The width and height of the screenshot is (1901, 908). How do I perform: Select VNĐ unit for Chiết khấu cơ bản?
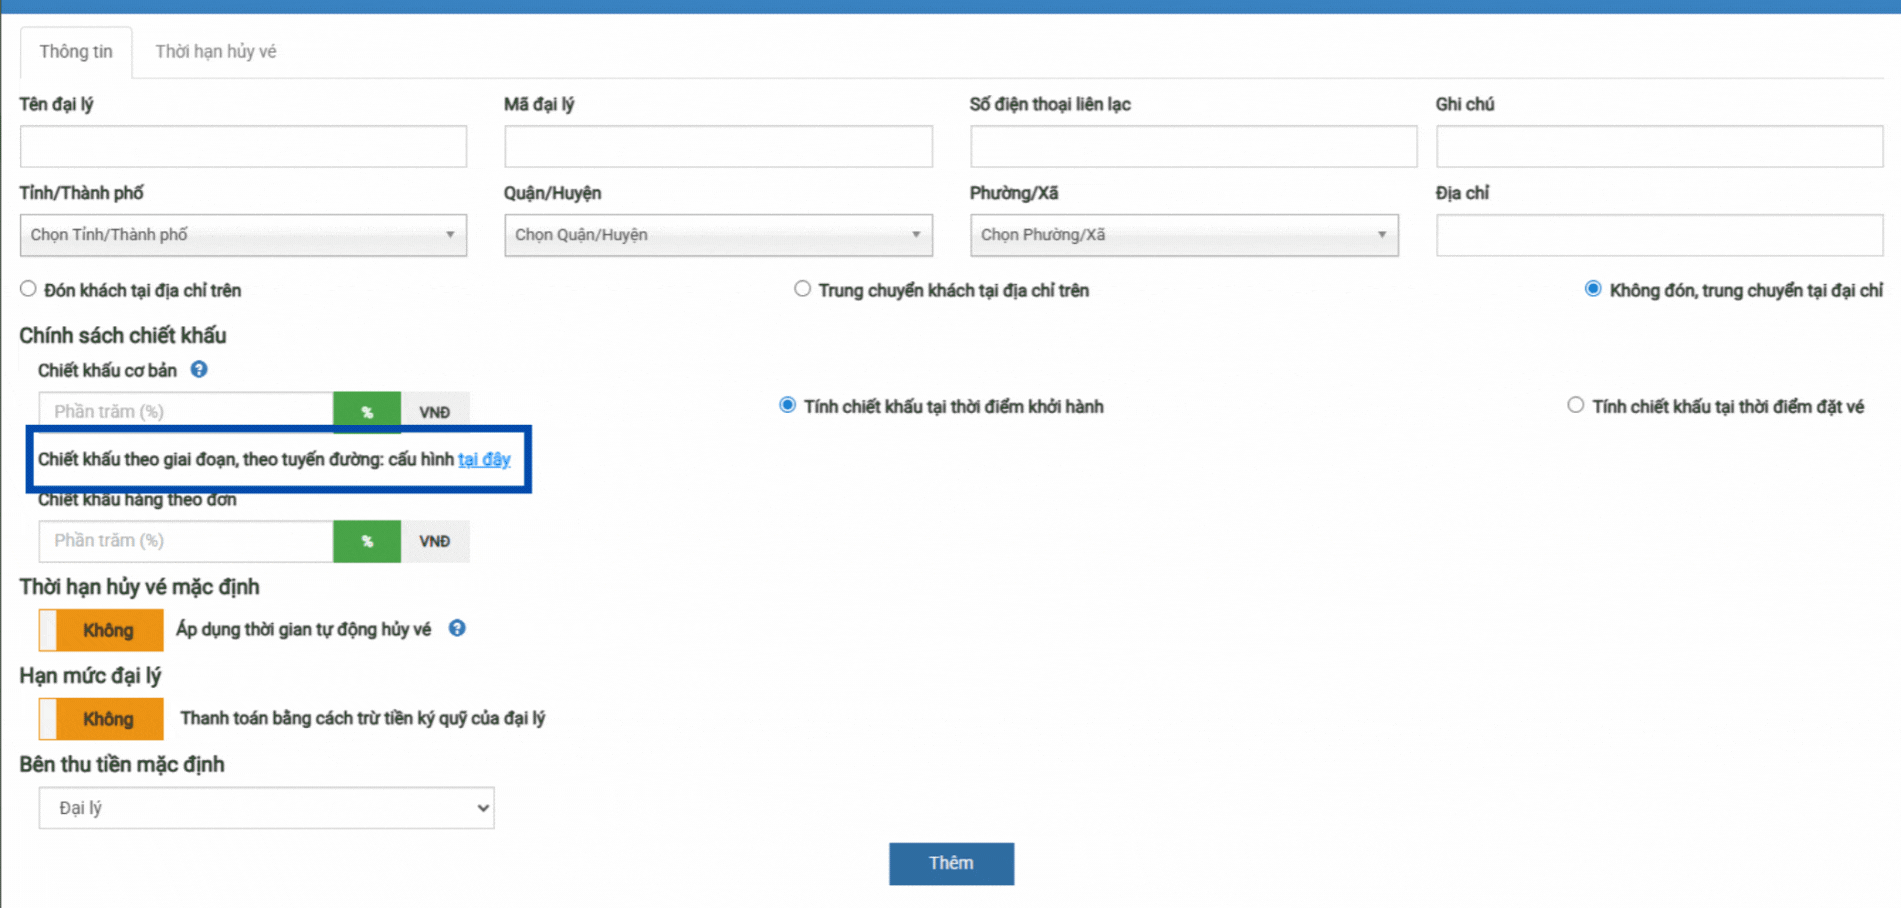tap(434, 412)
